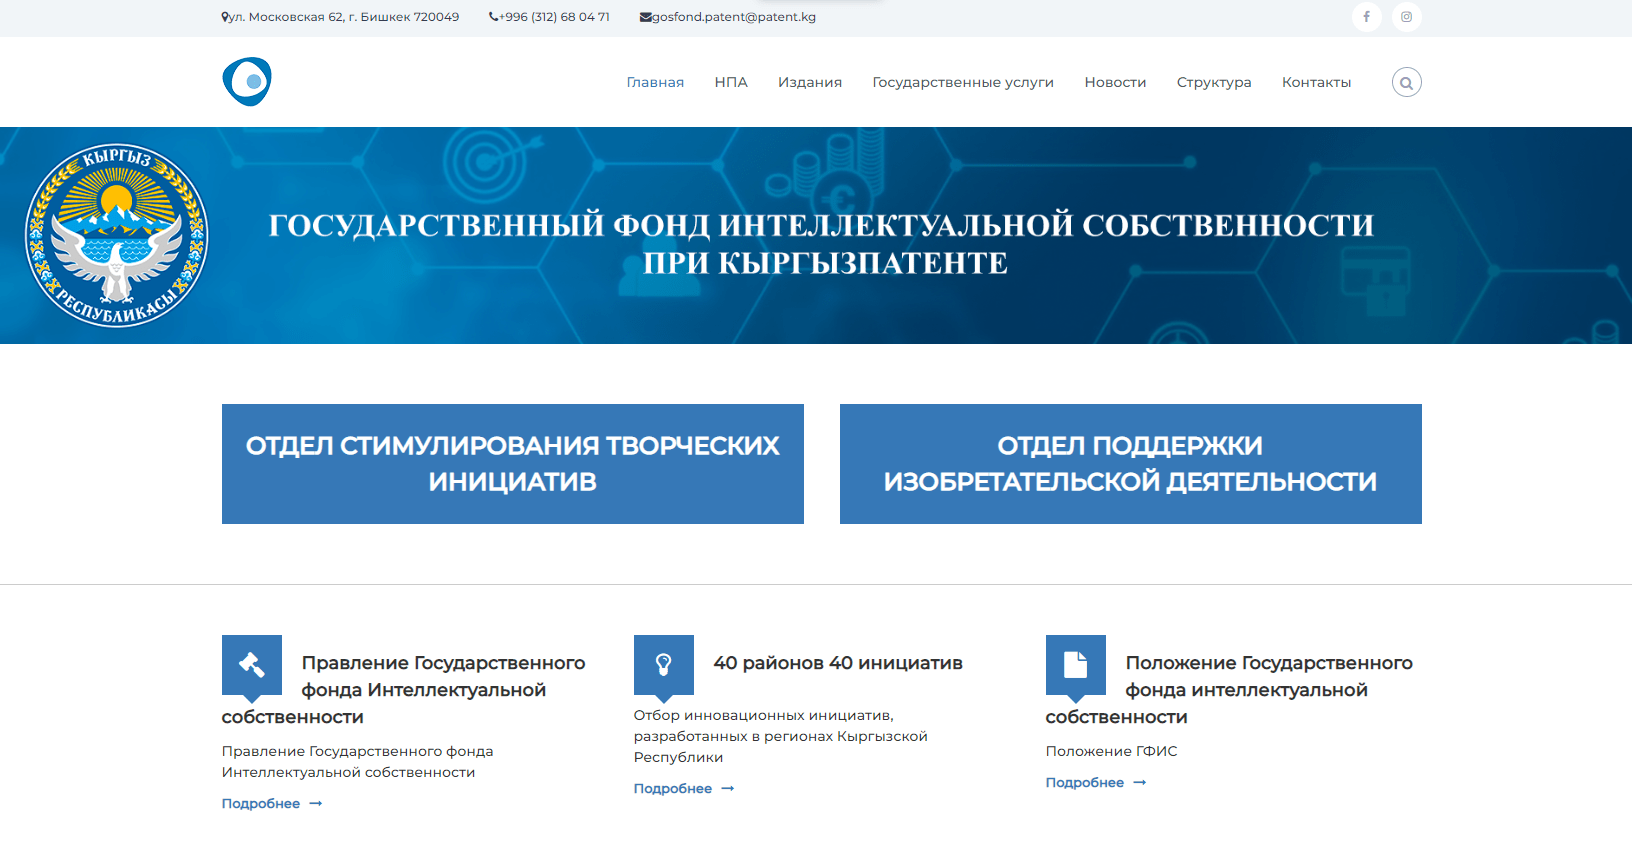Click the gavel icon for Правление

click(252, 664)
